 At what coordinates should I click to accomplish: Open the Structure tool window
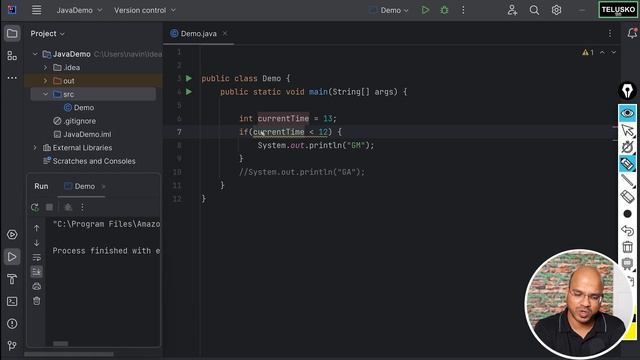(12, 56)
